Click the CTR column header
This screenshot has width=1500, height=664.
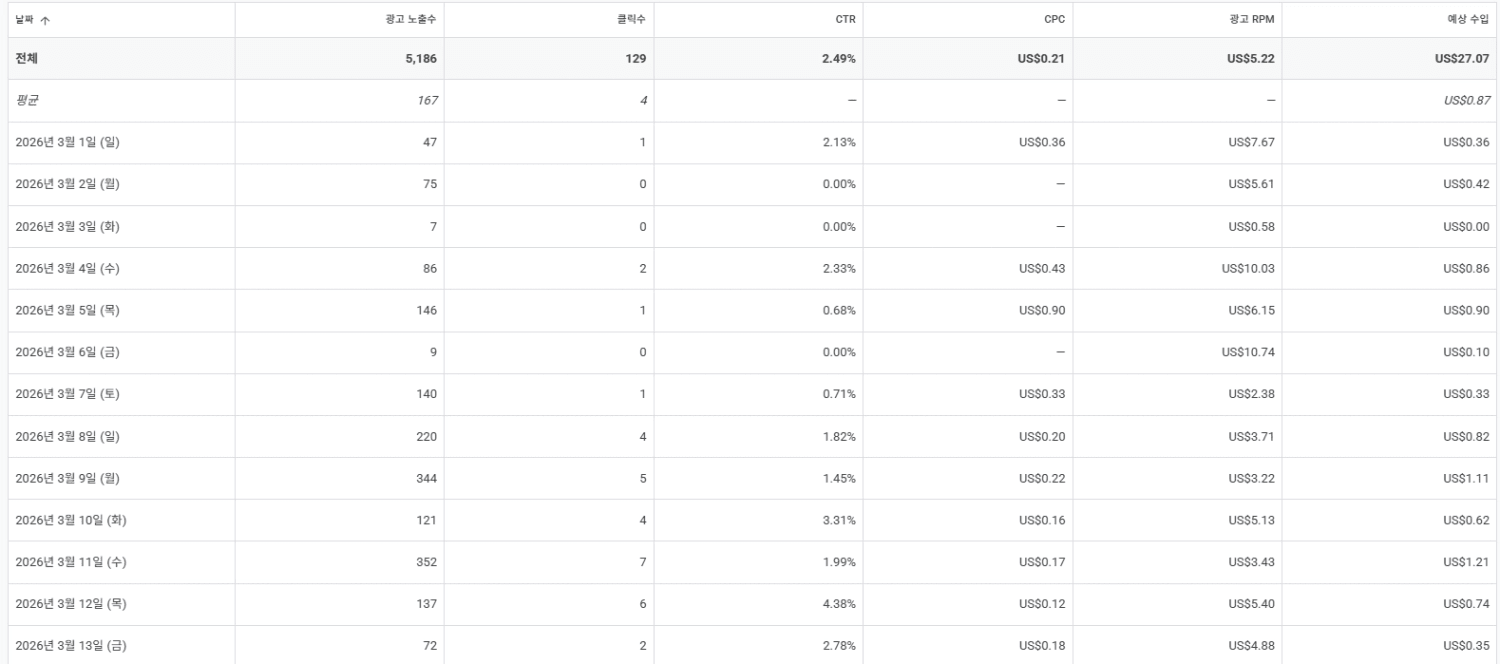pos(845,19)
